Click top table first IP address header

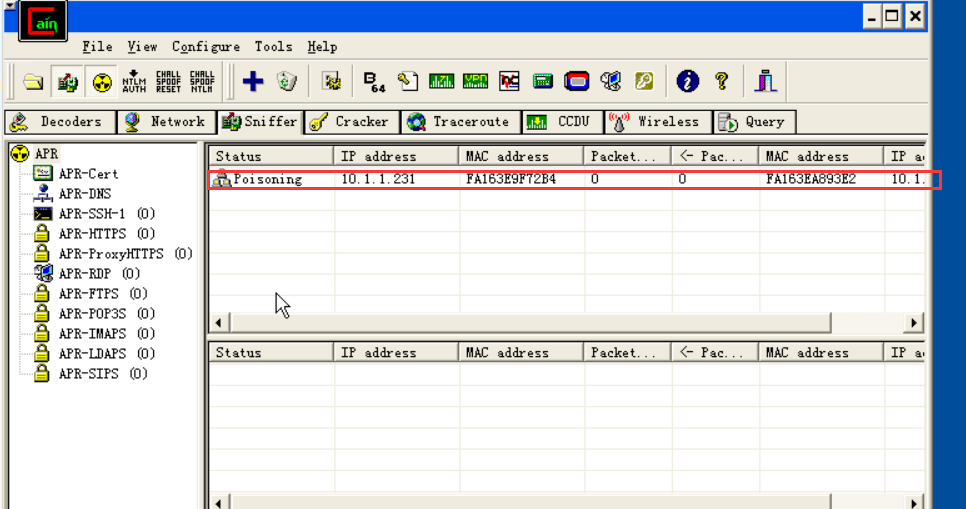click(396, 157)
